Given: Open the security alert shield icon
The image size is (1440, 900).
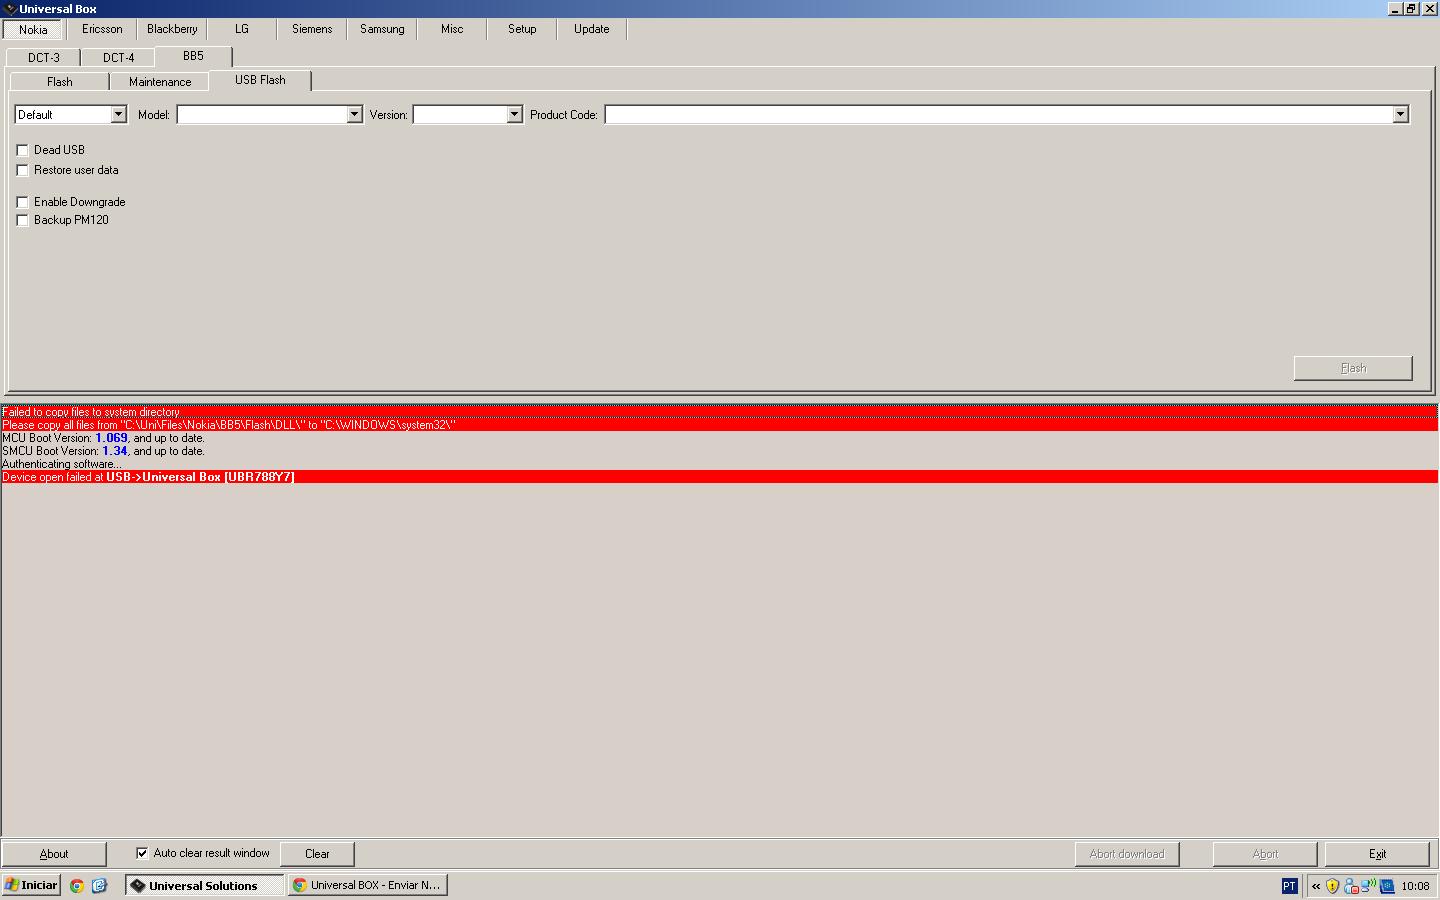Looking at the screenshot, I should tap(1332, 886).
